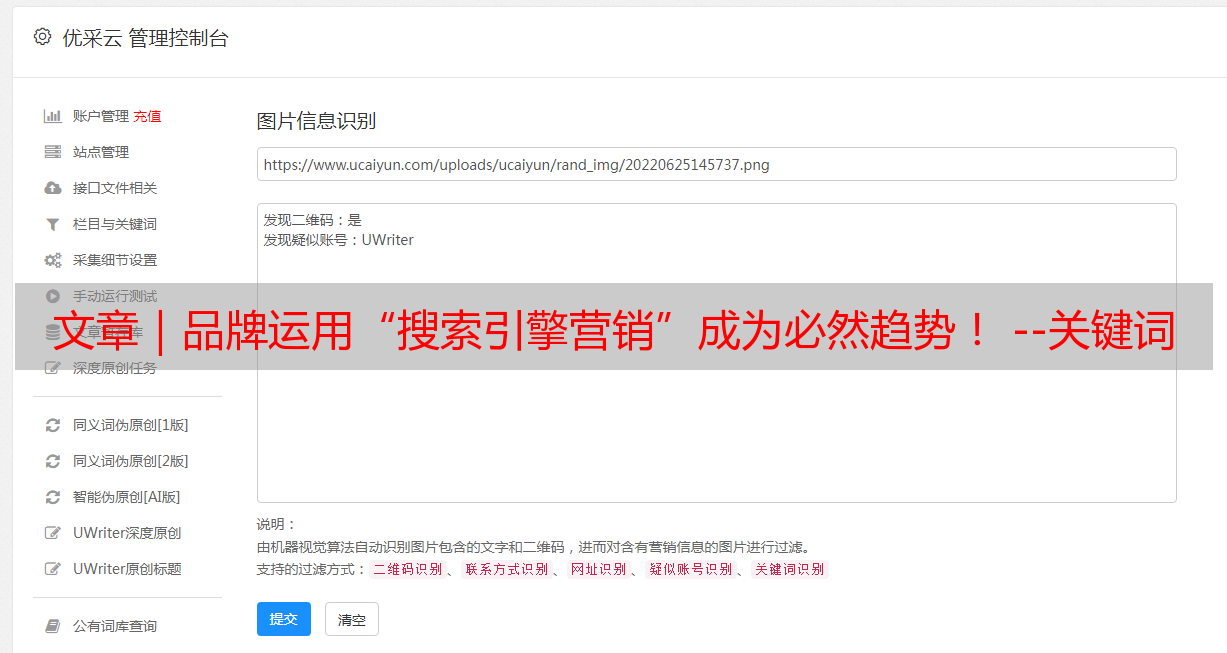Screen dimensions: 1227x653
Task: Click the refresh icon for 同义词伪原创[1版]
Action: click(53, 425)
